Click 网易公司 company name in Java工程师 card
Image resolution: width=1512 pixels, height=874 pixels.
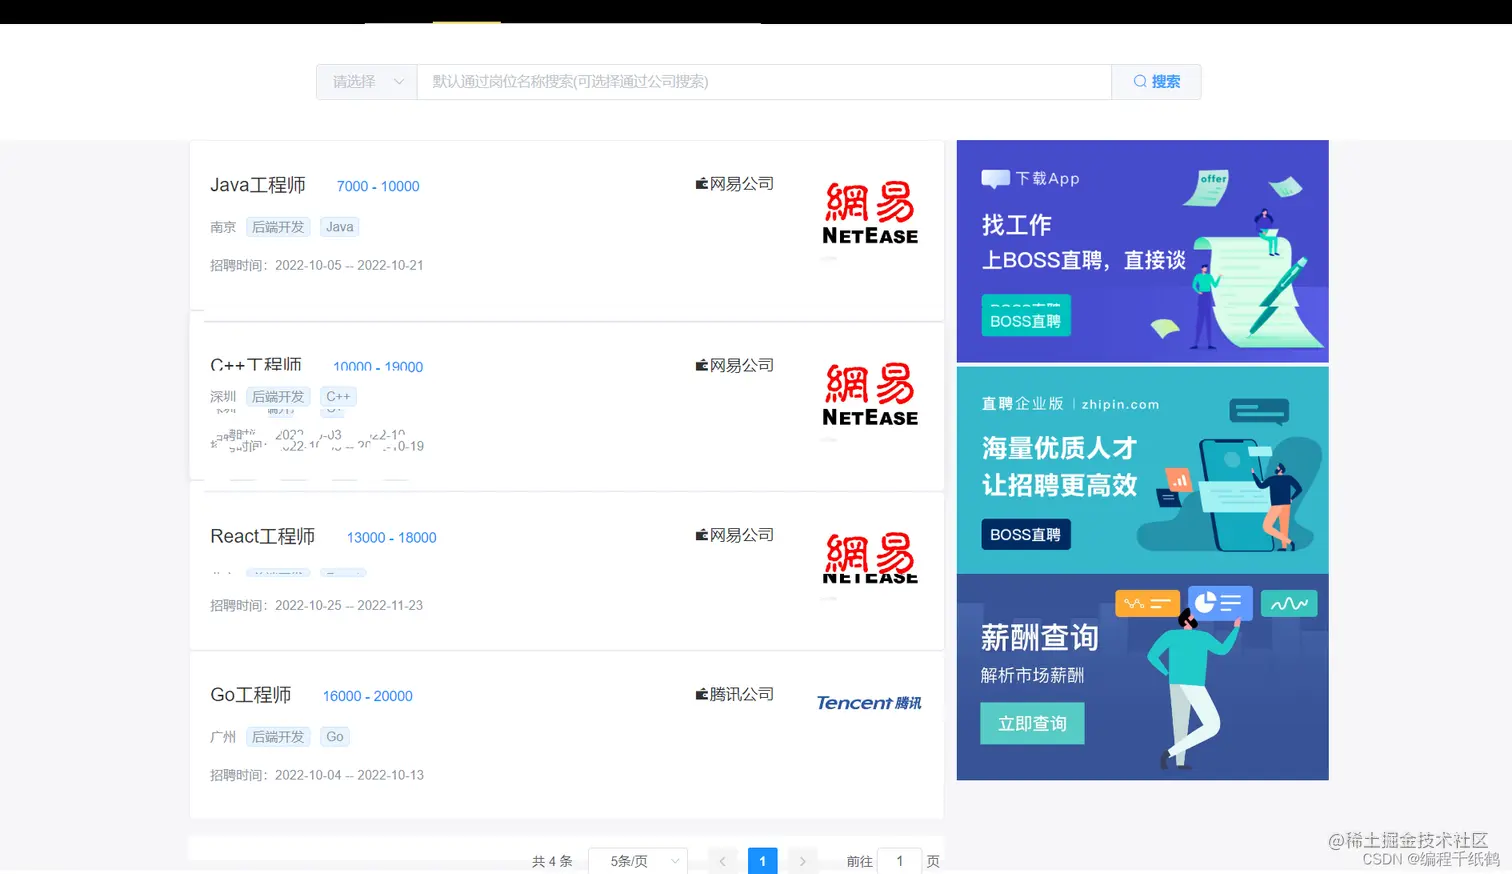click(x=742, y=184)
